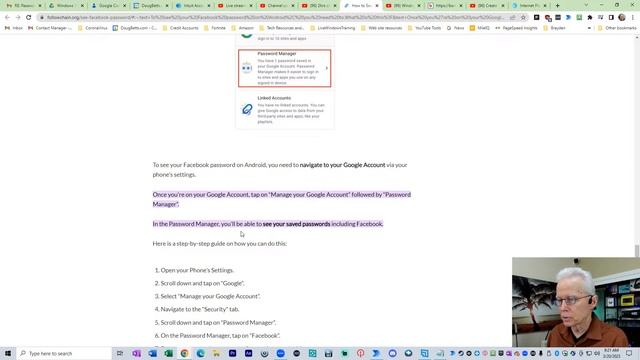
Task: Go back to previous page
Action: click(7, 18)
